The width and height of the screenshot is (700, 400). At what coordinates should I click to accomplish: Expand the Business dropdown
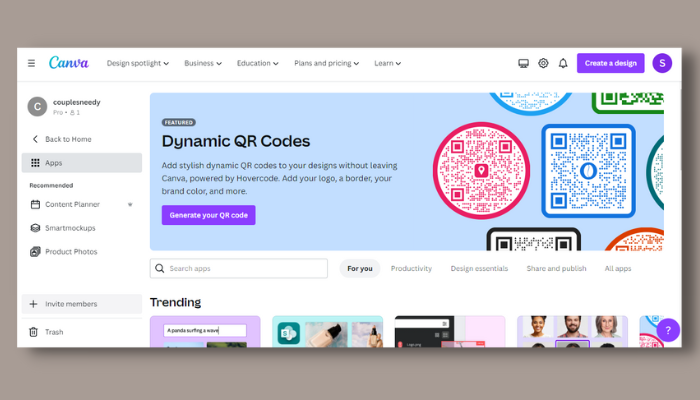tap(203, 63)
